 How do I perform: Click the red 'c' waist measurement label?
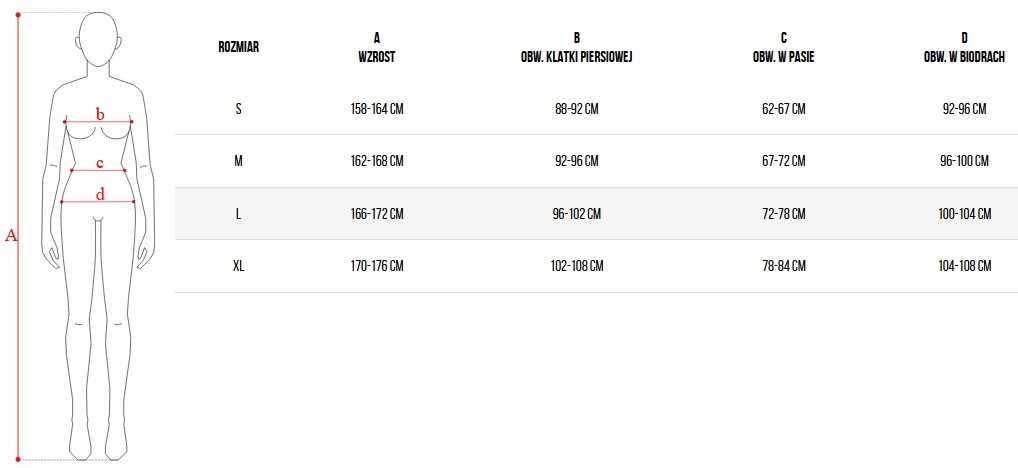point(100,163)
